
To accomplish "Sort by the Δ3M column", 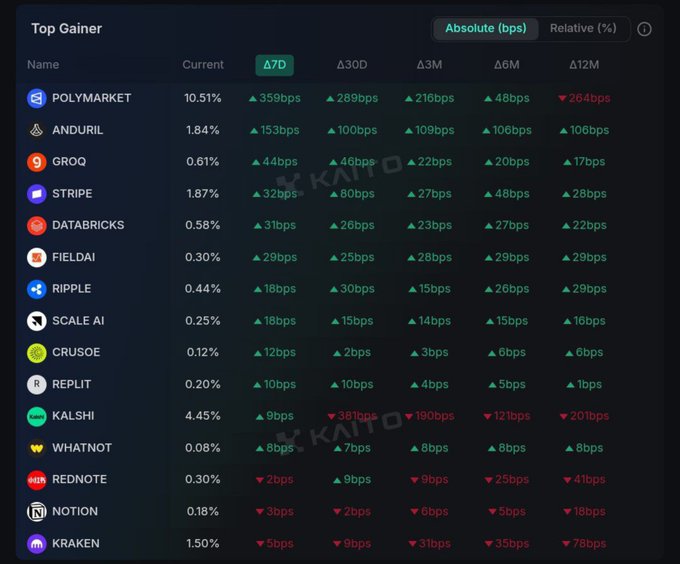I will [x=429, y=65].
